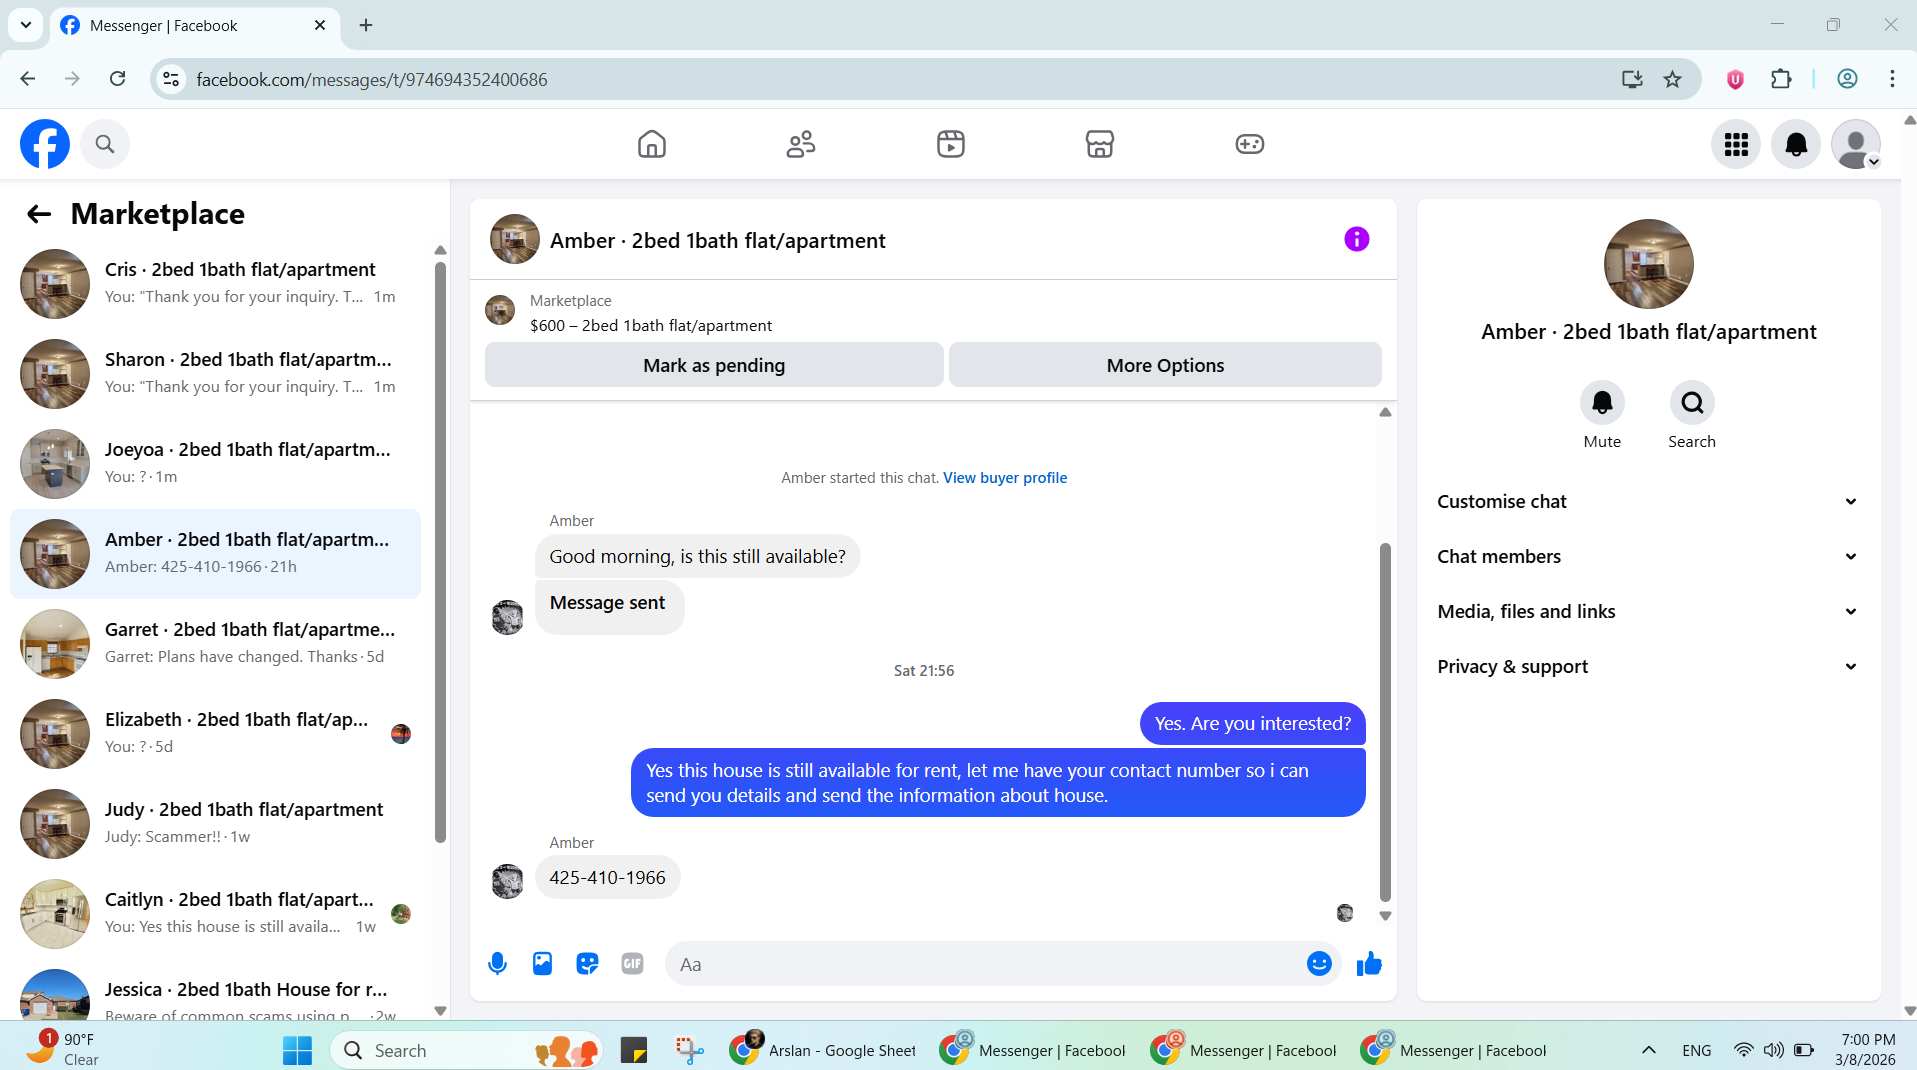Open the Garret conversation

[215, 644]
